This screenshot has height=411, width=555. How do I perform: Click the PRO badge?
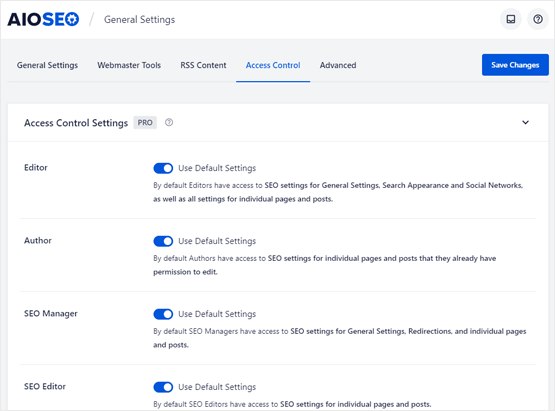pos(145,122)
